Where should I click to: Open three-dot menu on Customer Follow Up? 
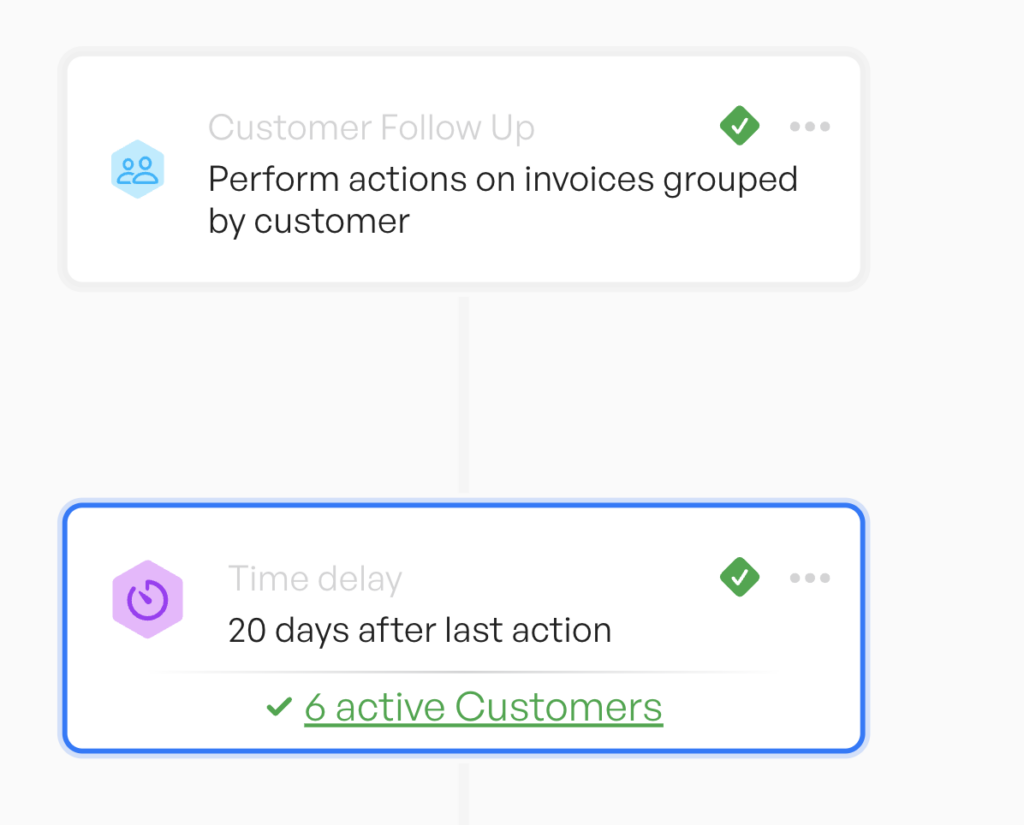click(810, 126)
